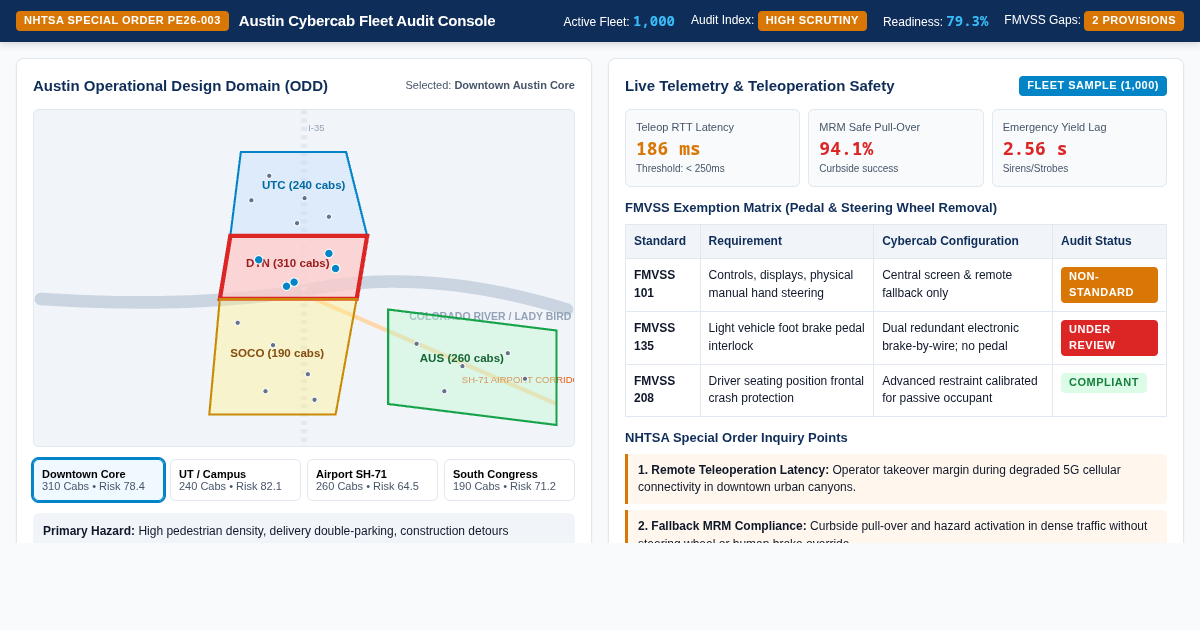Click the FMVSS 135 standard cell

[663, 338]
